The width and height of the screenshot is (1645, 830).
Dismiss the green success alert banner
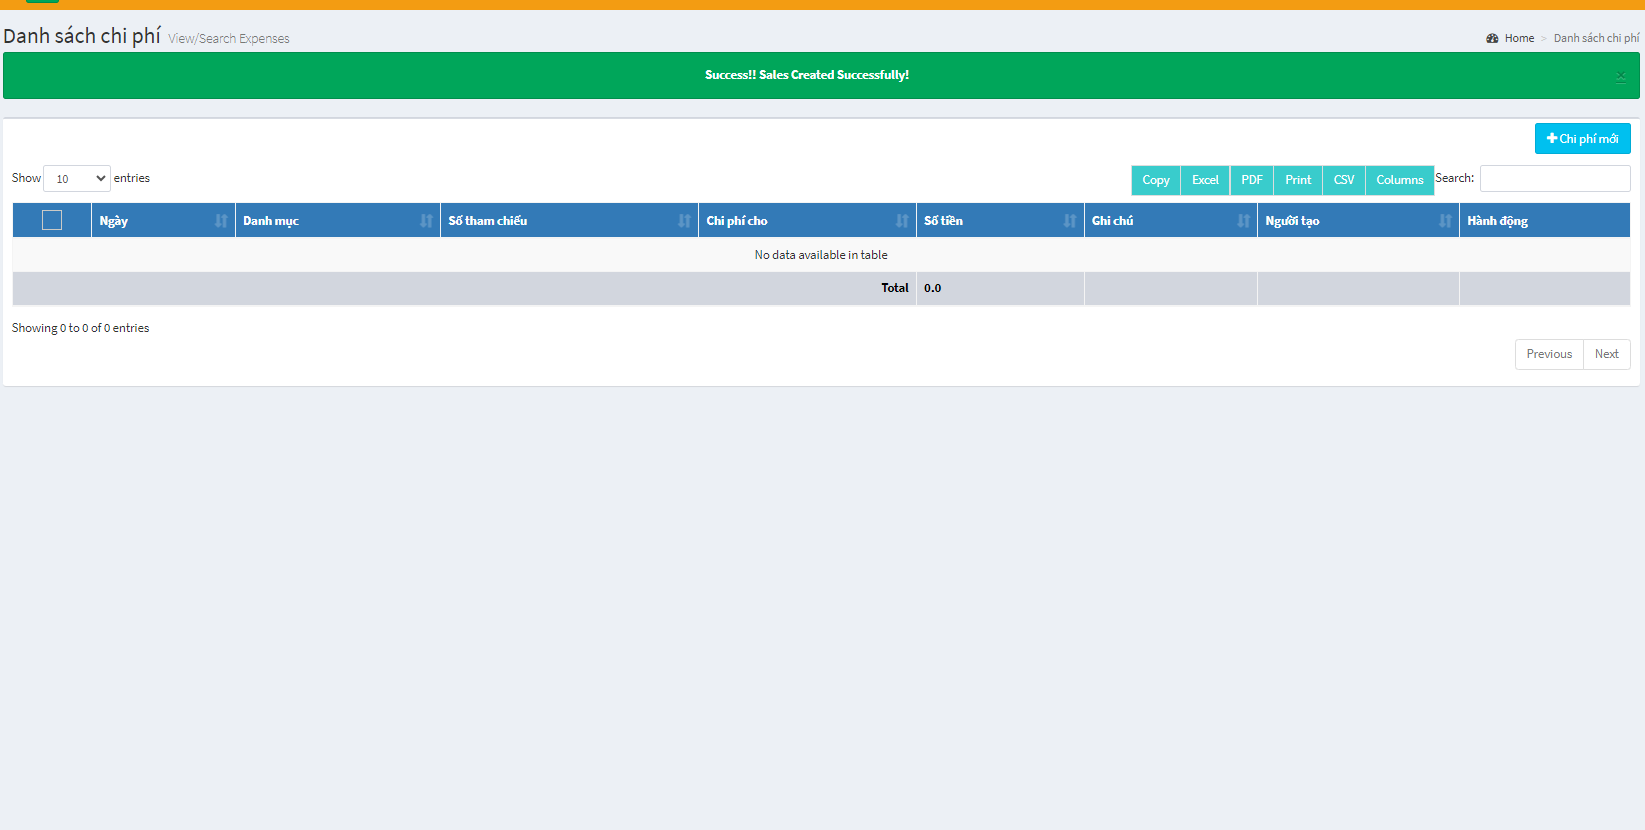point(1620,76)
